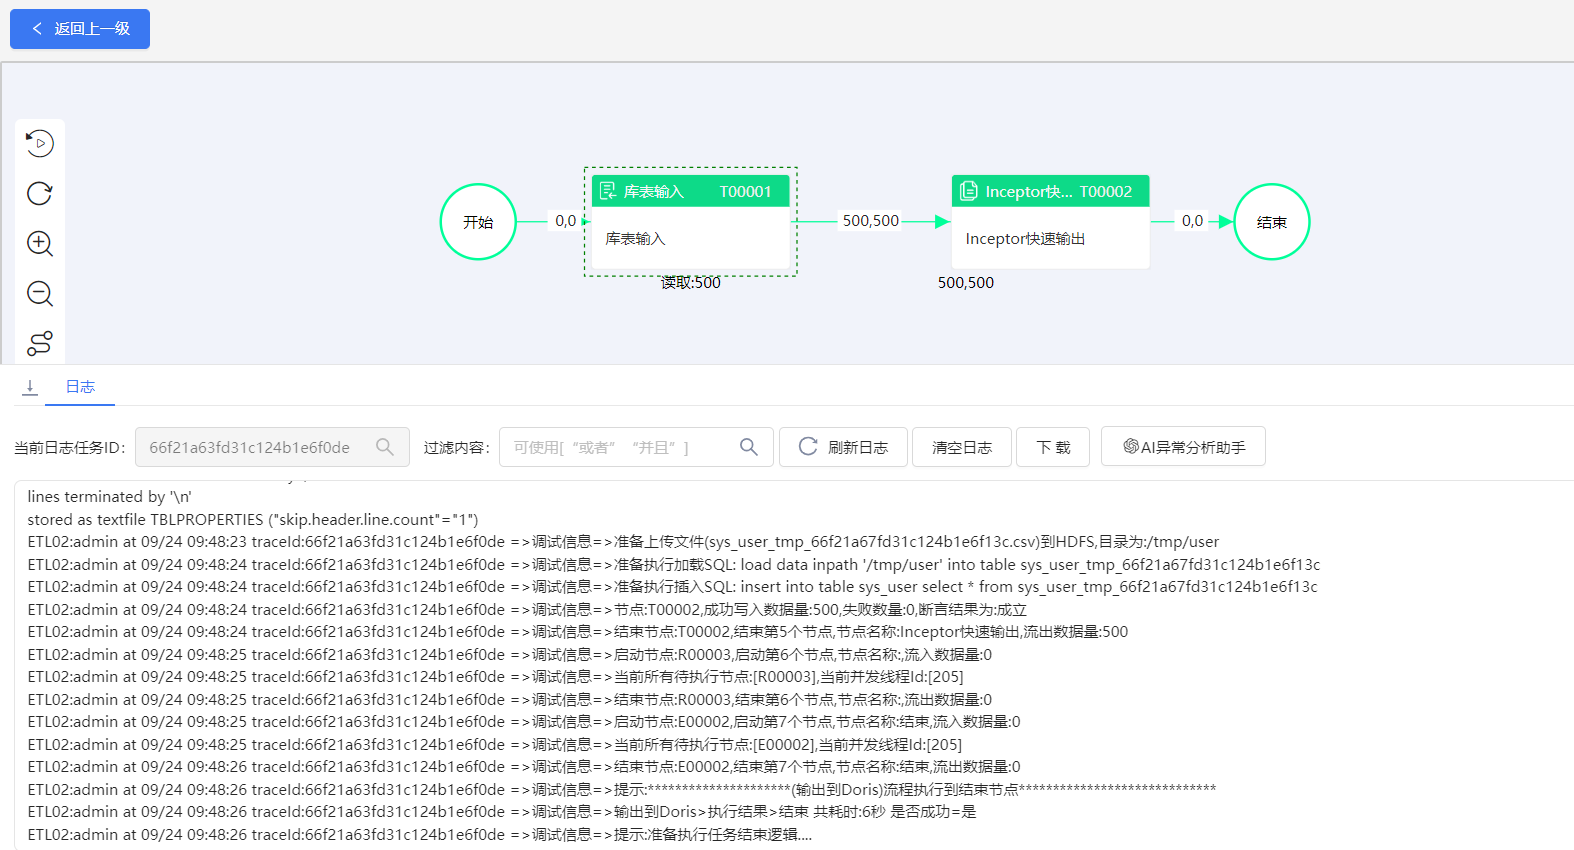
Task: Select the 库表输入 T00001 node header
Action: [x=691, y=191]
